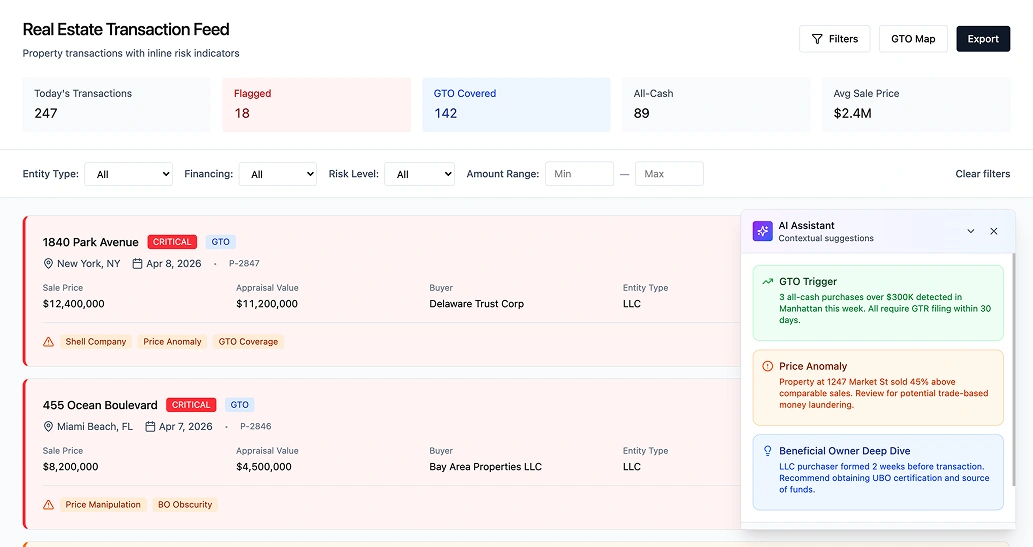
Task: Focus the Max amount input field
Action: (669, 174)
